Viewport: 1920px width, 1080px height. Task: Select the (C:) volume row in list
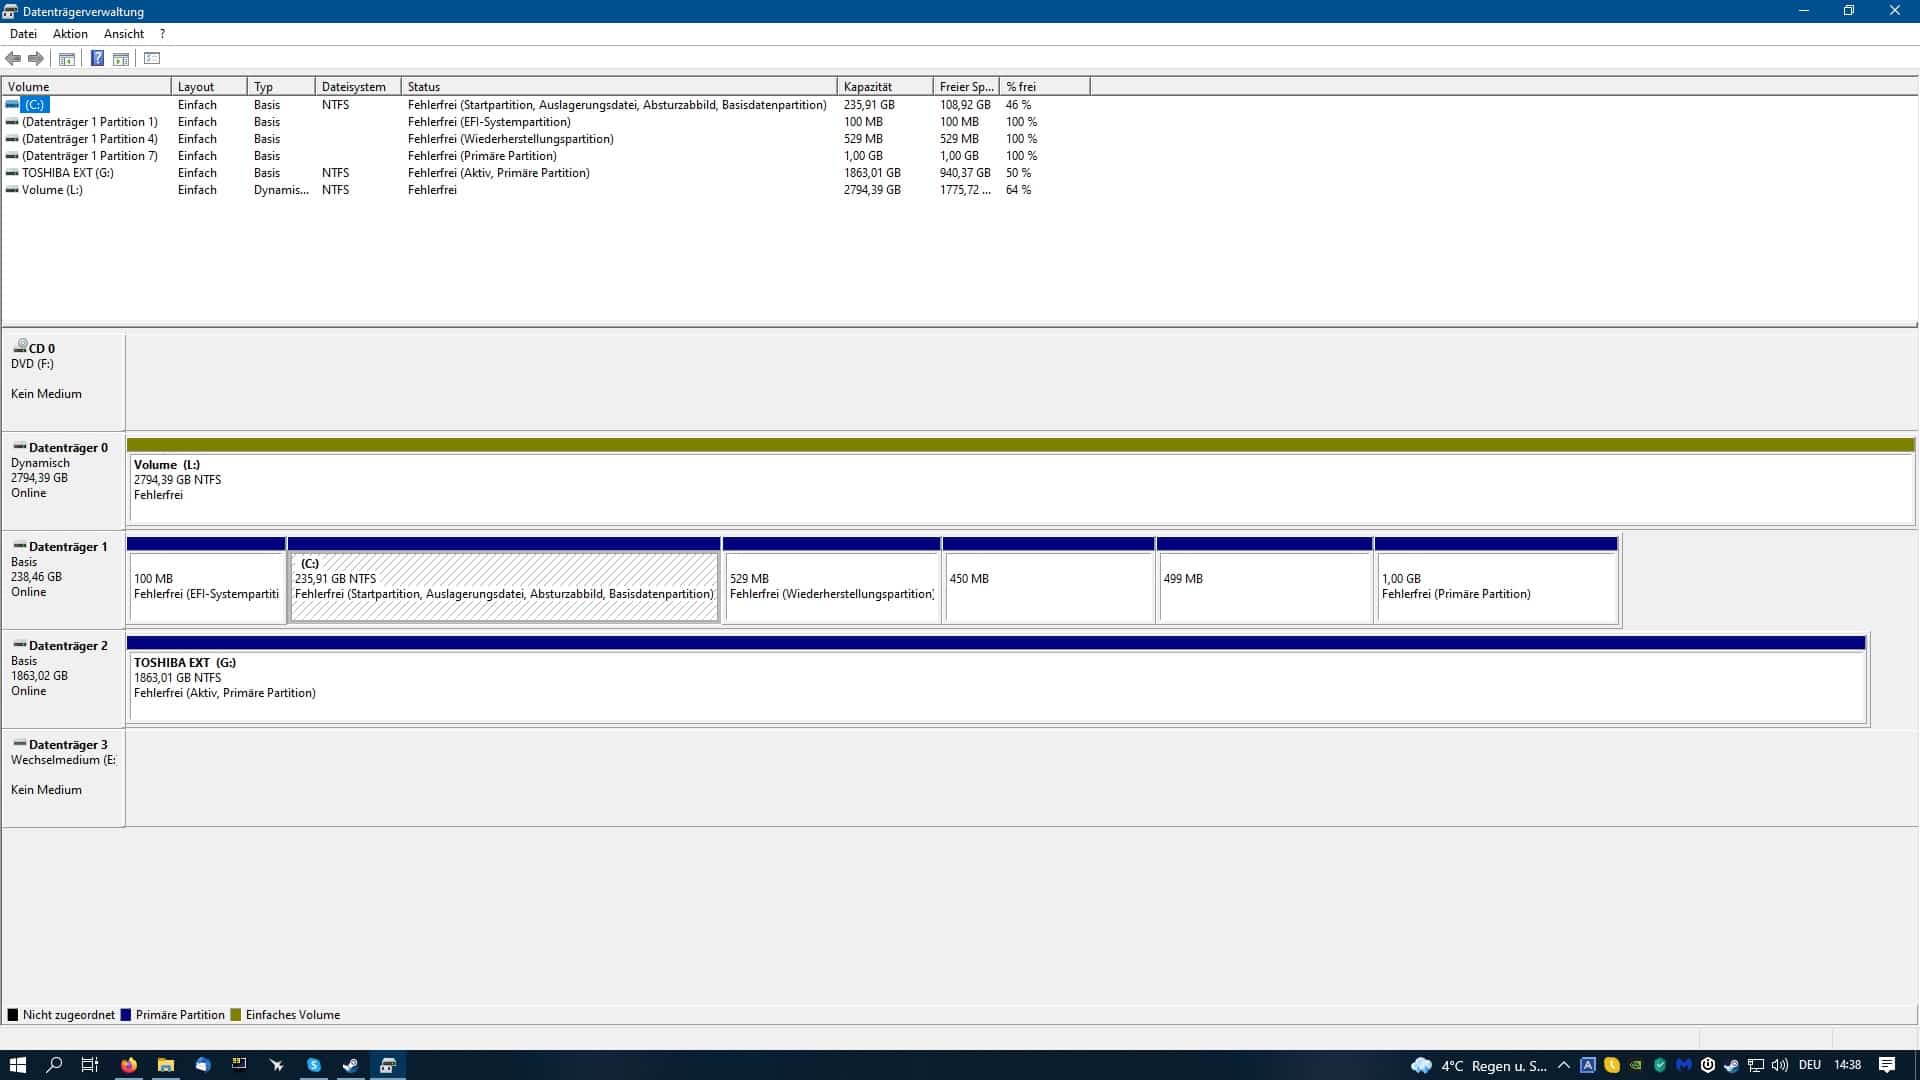pyautogui.click(x=545, y=105)
